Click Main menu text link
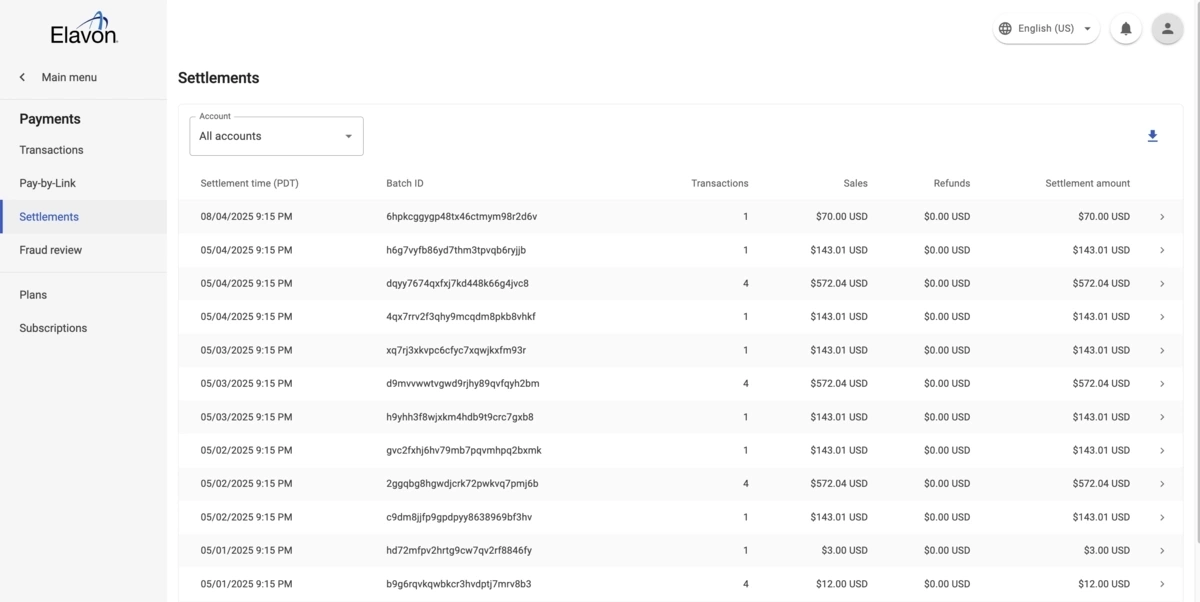1200x602 pixels. click(x=68, y=76)
